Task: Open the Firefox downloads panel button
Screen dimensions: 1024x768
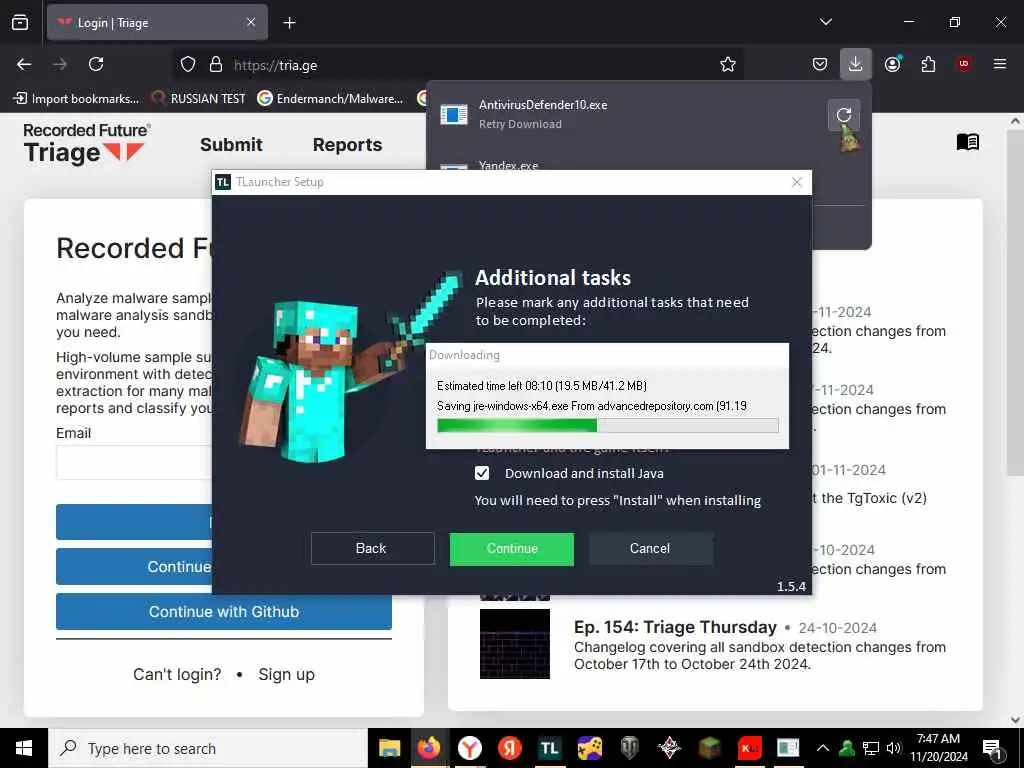Action: [856, 64]
